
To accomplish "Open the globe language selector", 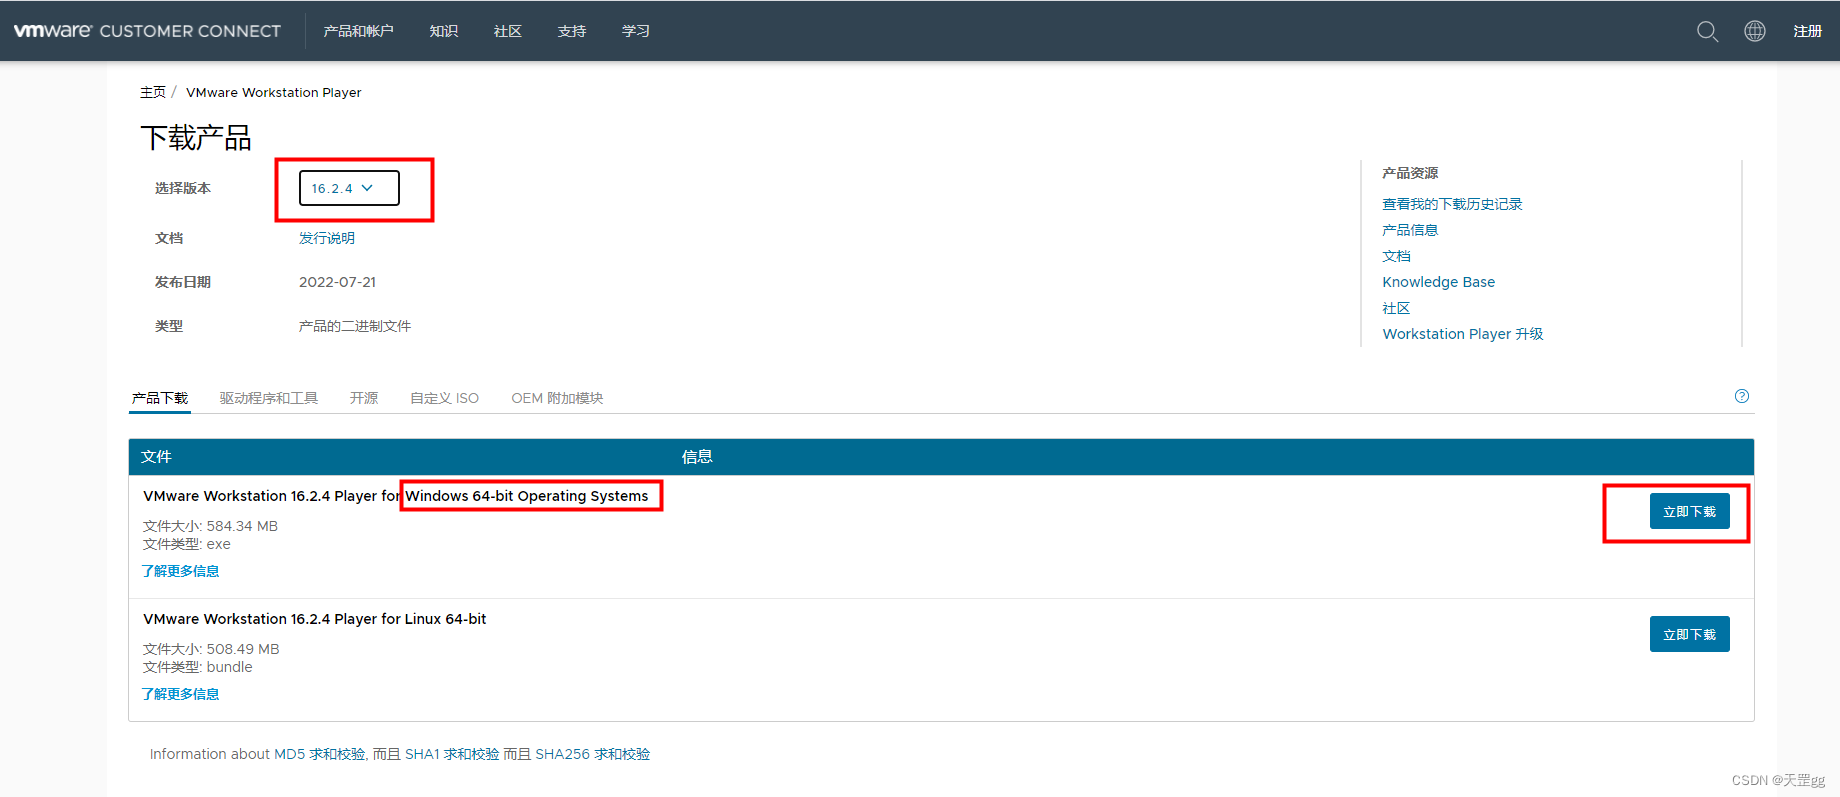I will (1755, 31).
